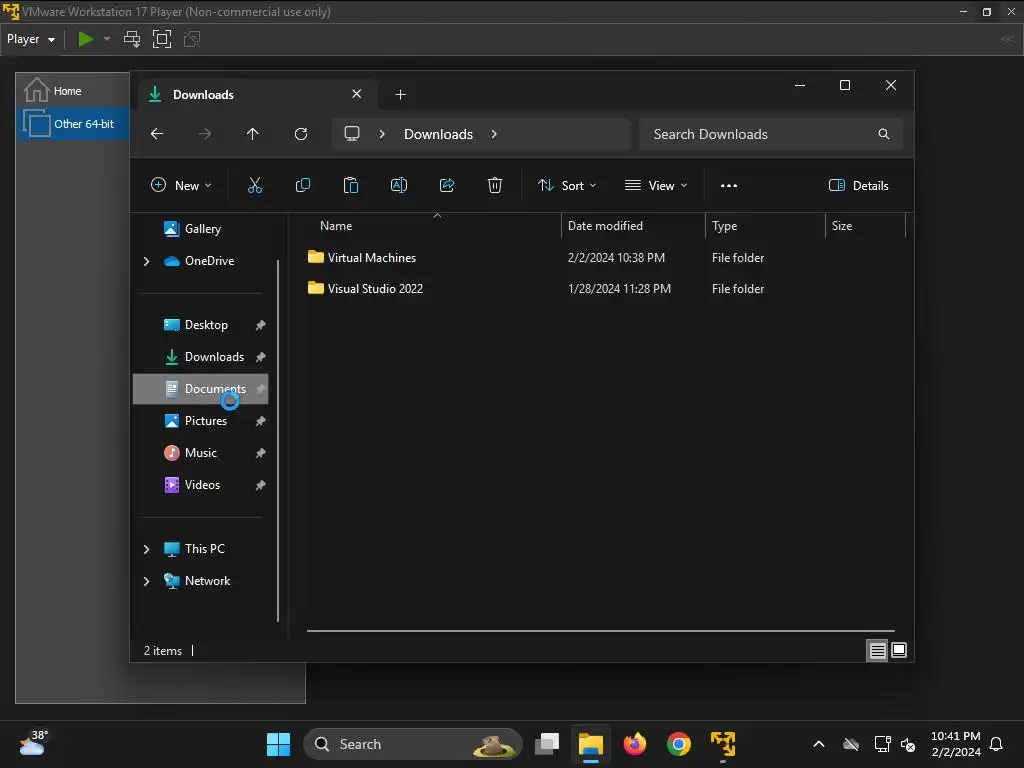Open Task View in taskbar
This screenshot has width=1024, height=768.
[547, 744]
